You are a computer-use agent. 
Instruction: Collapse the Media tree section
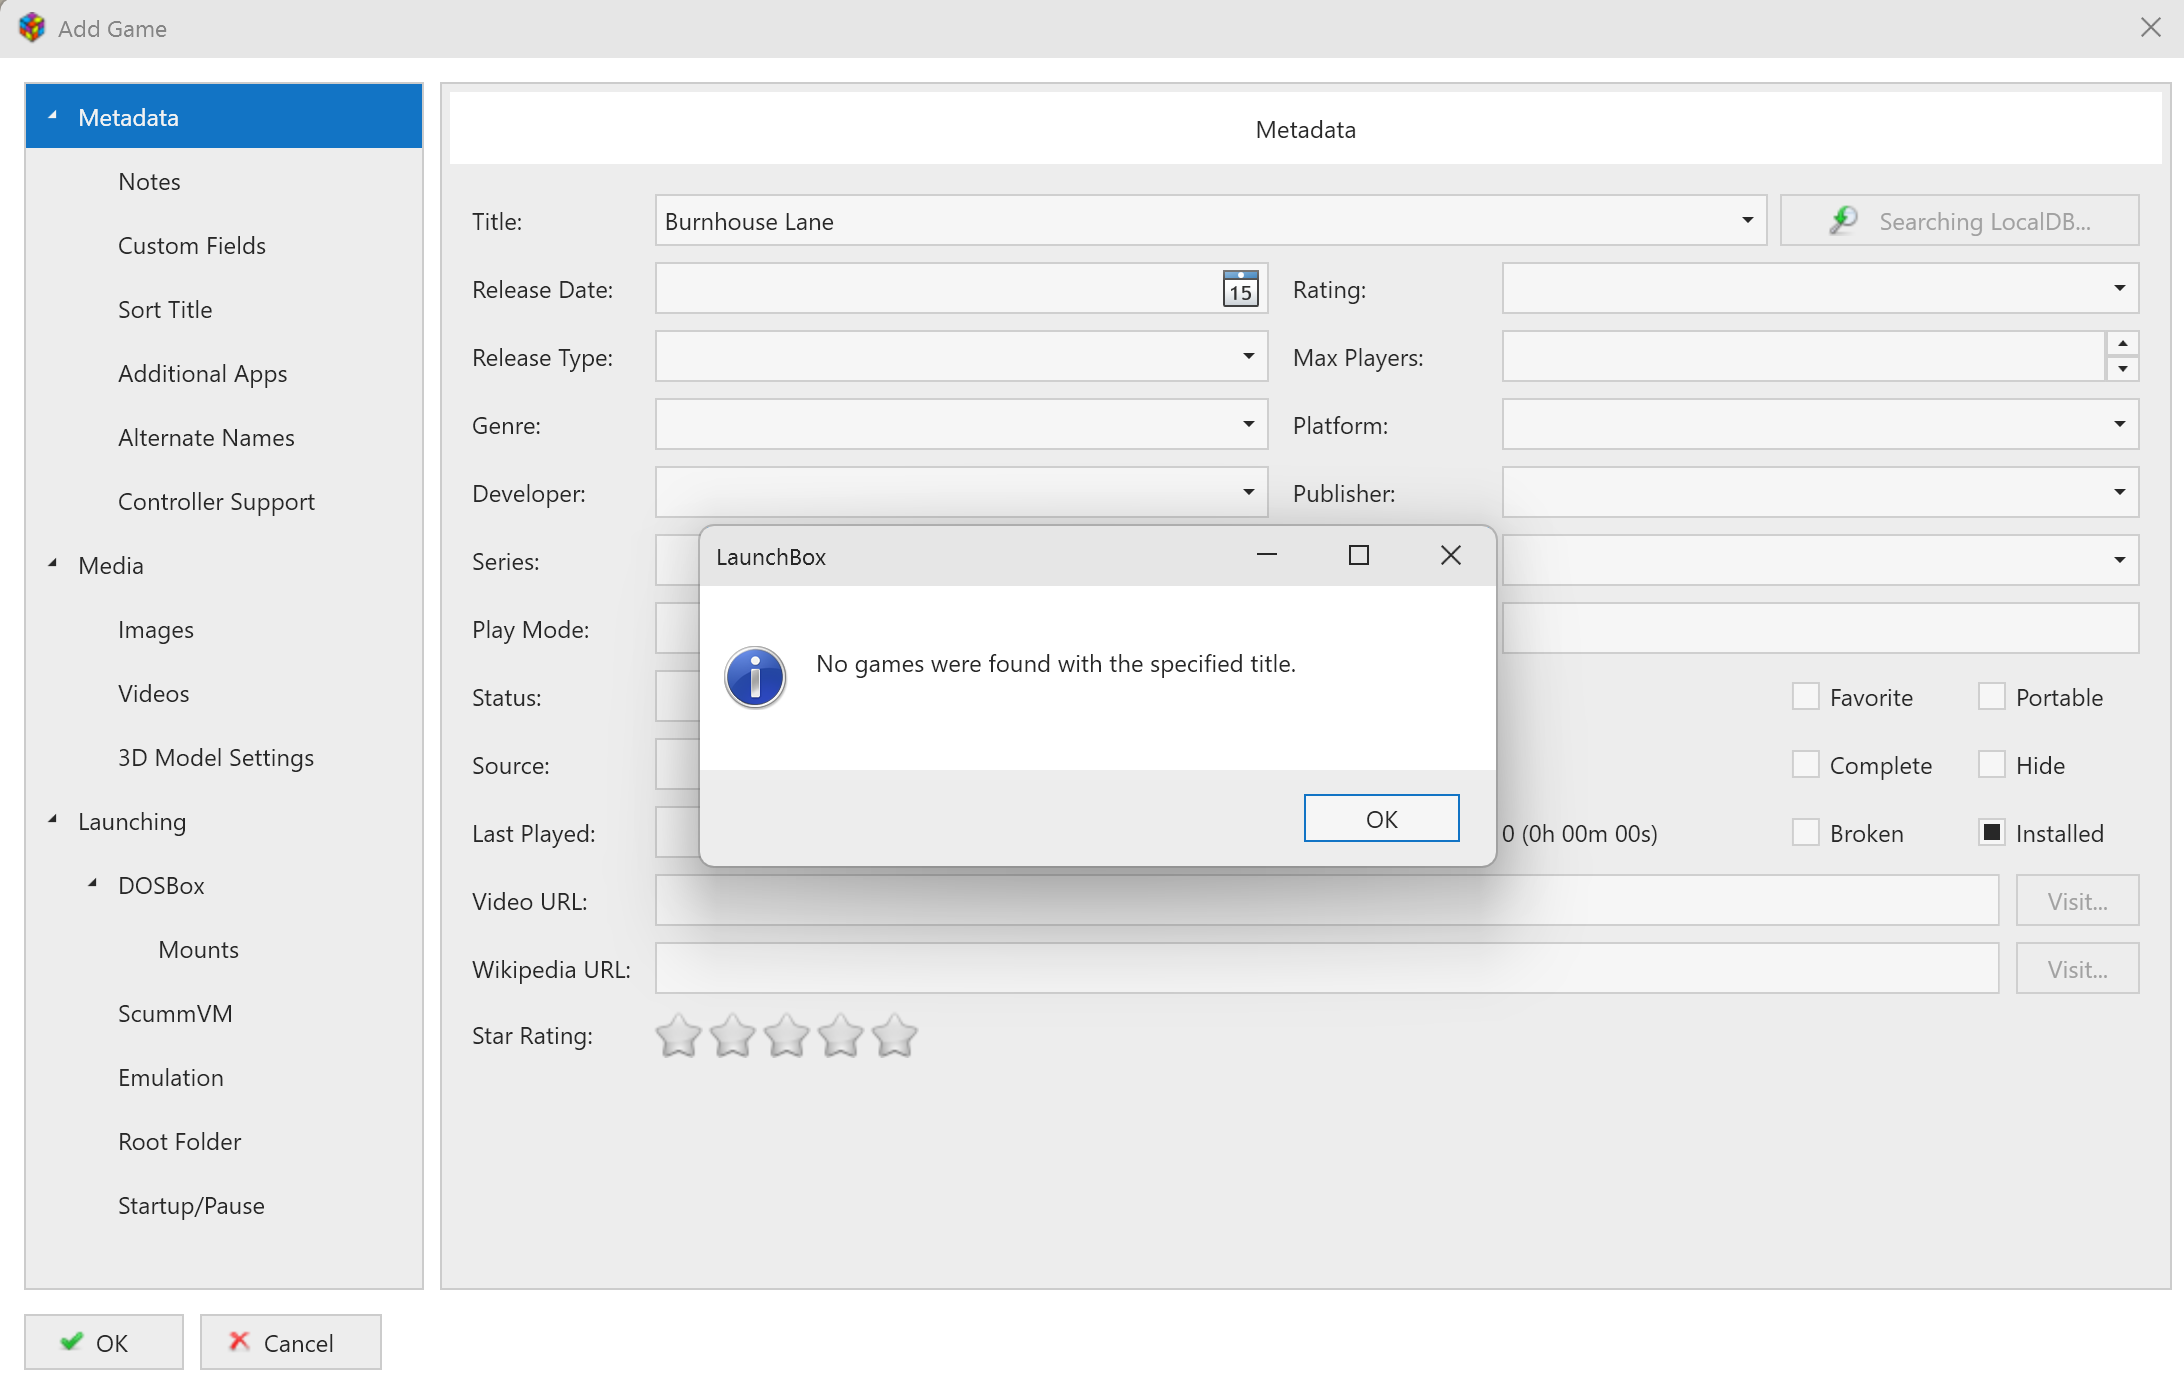[x=53, y=564]
